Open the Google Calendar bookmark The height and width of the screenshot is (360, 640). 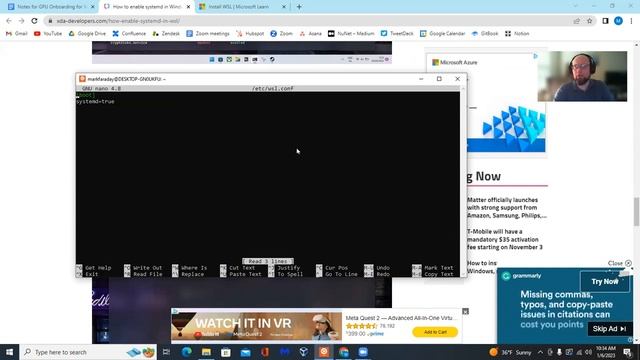(442, 33)
